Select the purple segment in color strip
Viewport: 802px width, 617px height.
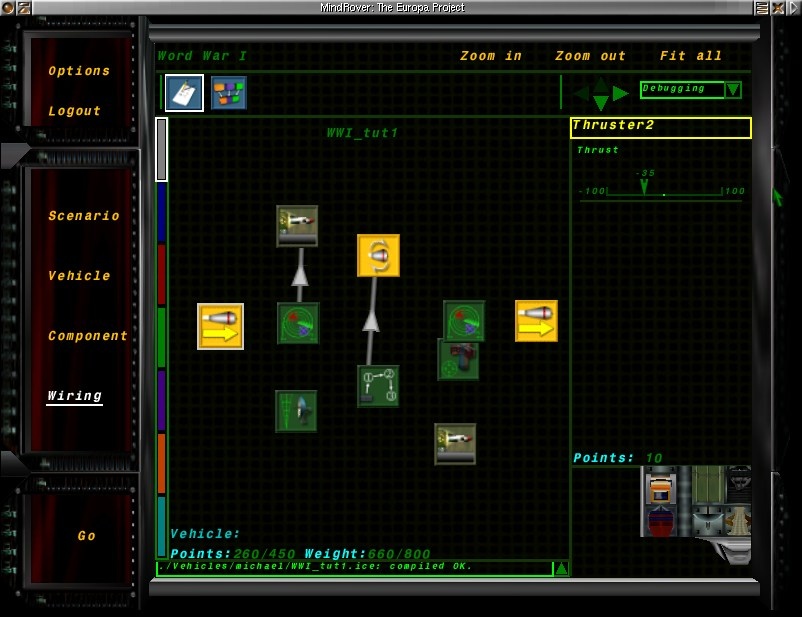[162, 401]
